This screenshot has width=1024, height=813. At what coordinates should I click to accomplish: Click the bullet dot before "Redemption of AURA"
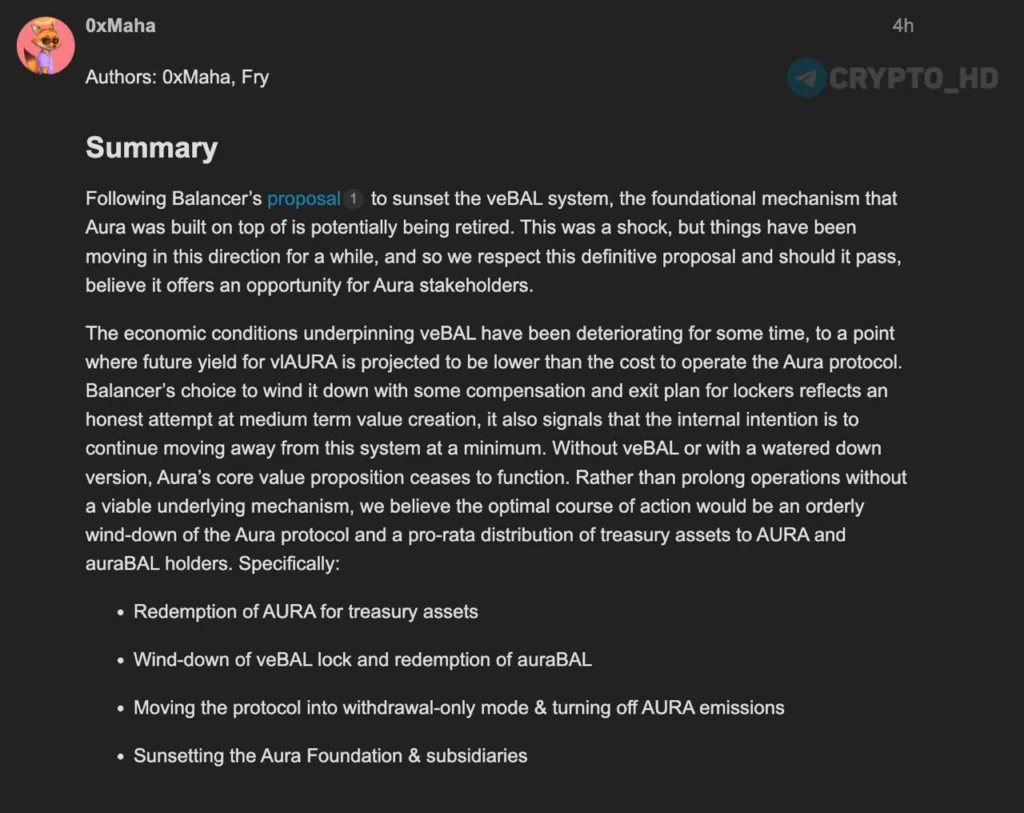[x=121, y=612]
